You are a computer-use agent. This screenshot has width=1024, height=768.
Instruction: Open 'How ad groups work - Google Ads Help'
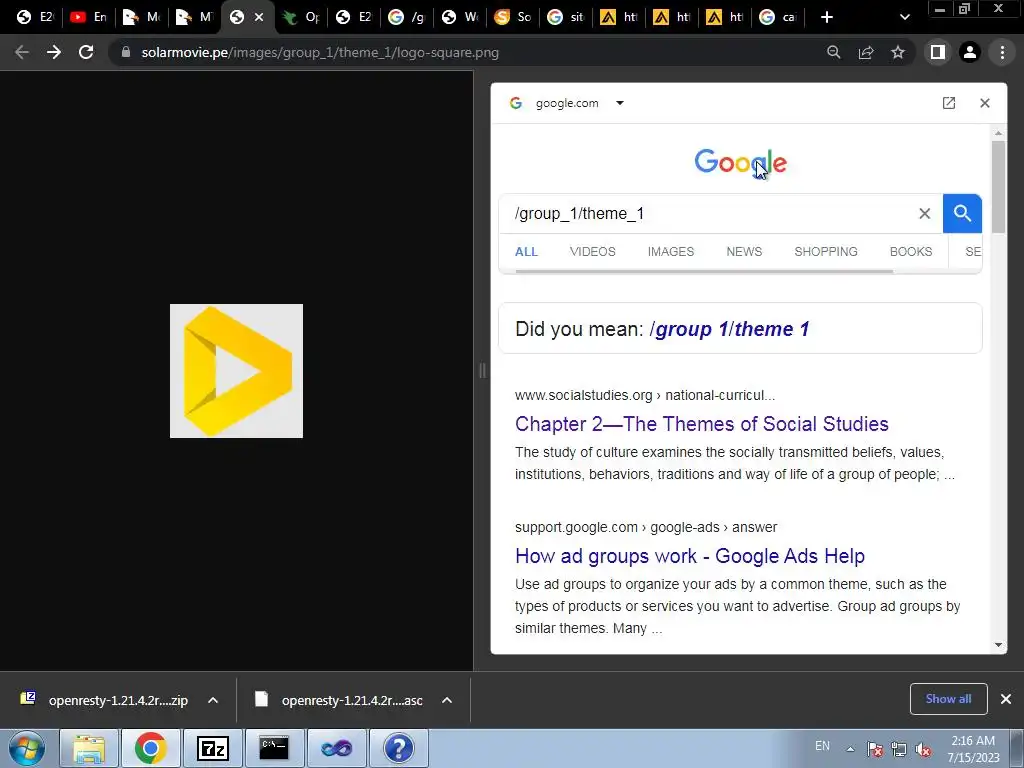[x=690, y=556]
